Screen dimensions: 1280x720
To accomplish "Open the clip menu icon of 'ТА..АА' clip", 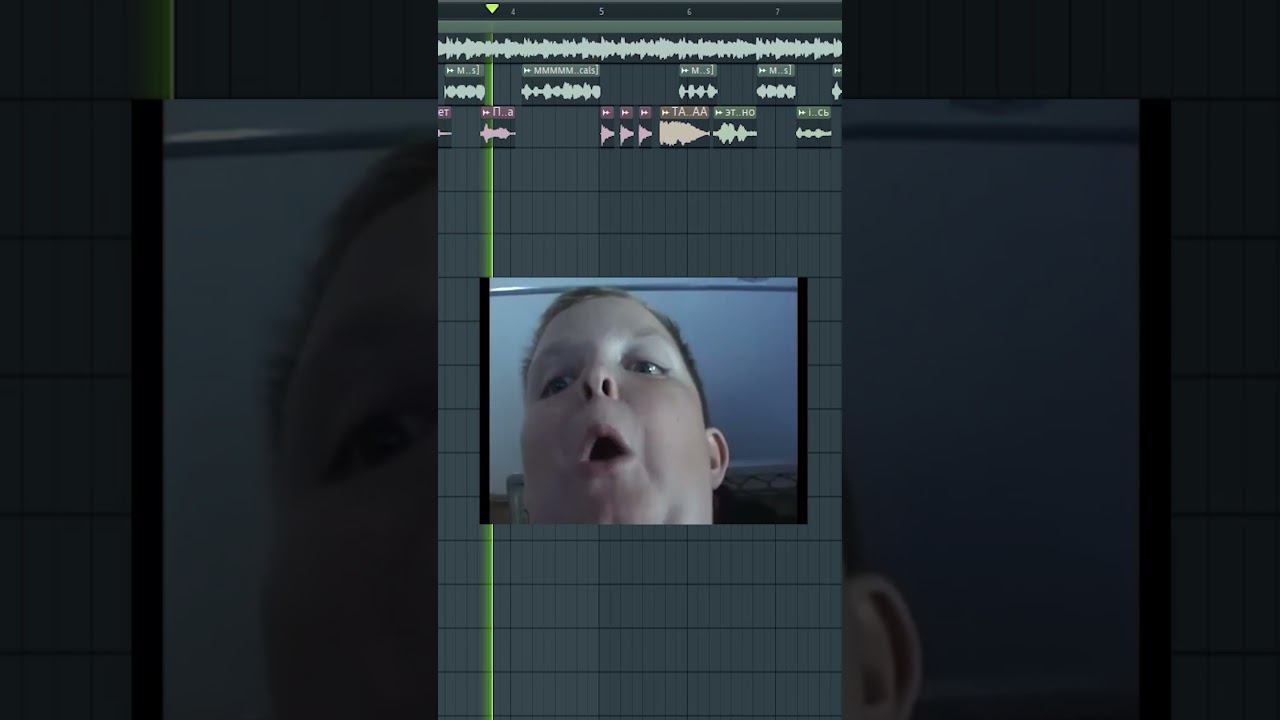I will point(666,113).
